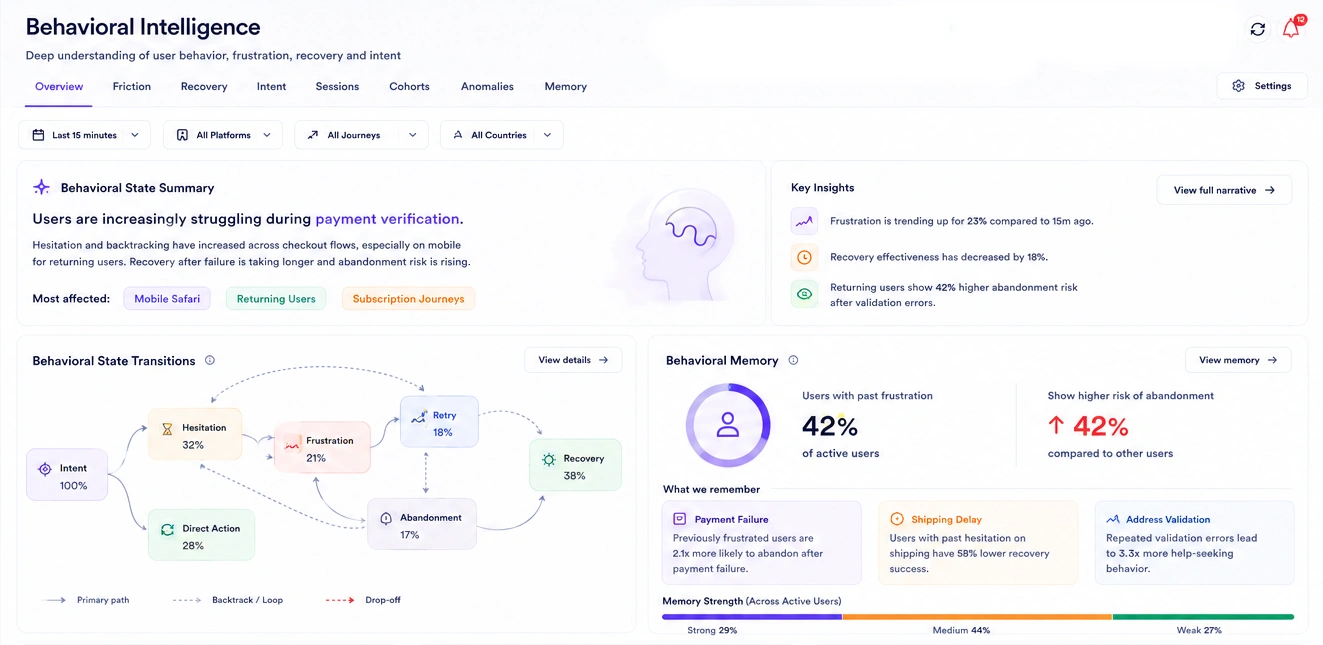This screenshot has width=1323, height=645.
Task: Click the Behavioral Intelligence page title
Action: pos(143,27)
